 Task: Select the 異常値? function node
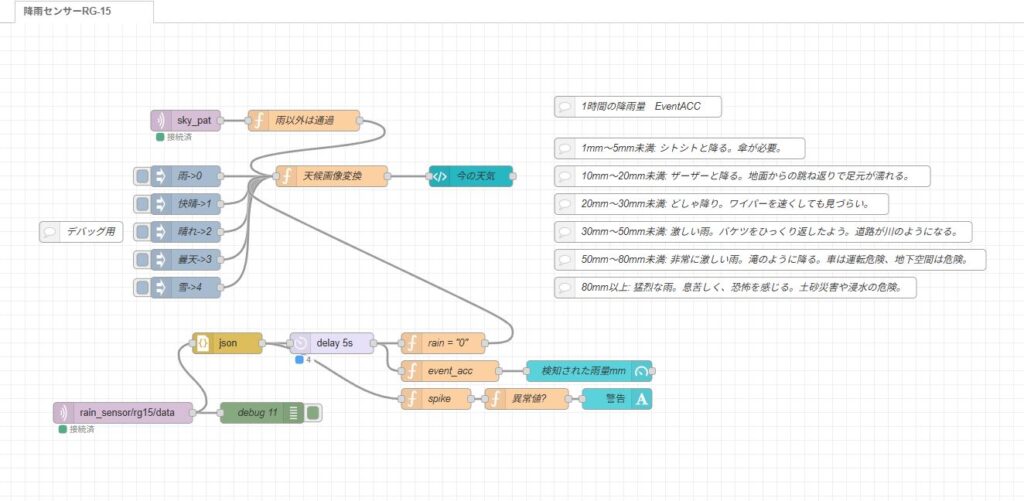coord(526,399)
